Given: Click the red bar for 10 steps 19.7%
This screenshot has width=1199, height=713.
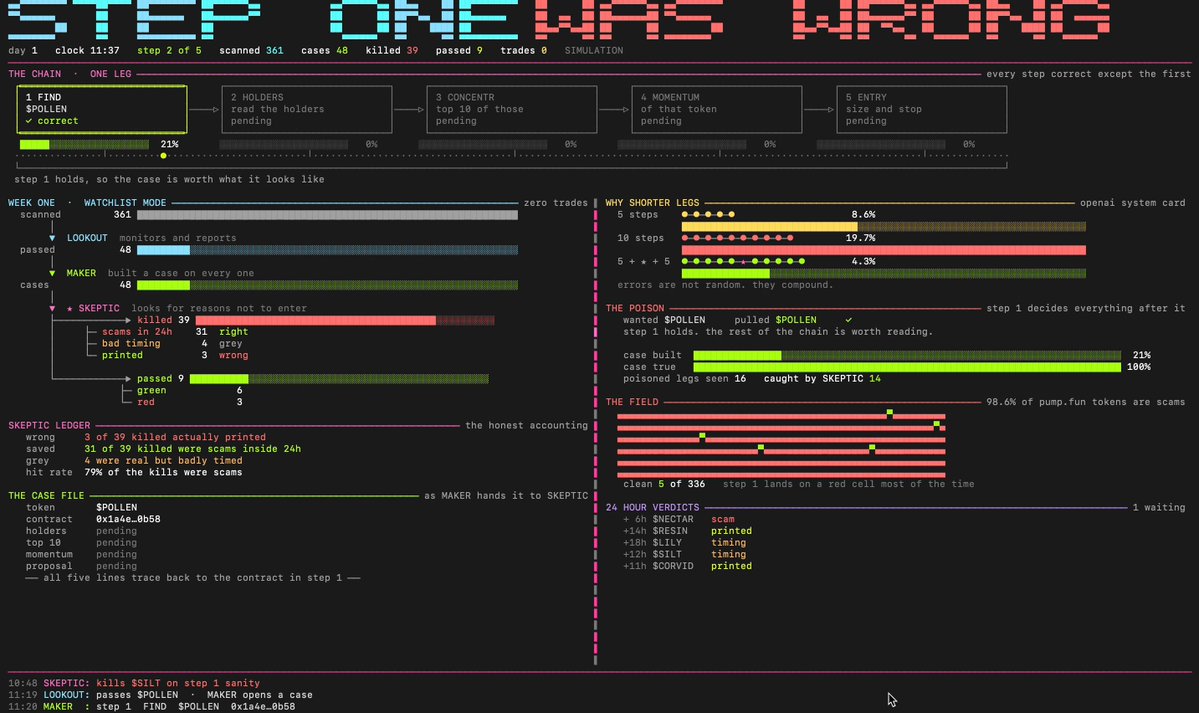Looking at the screenshot, I should 883,250.
